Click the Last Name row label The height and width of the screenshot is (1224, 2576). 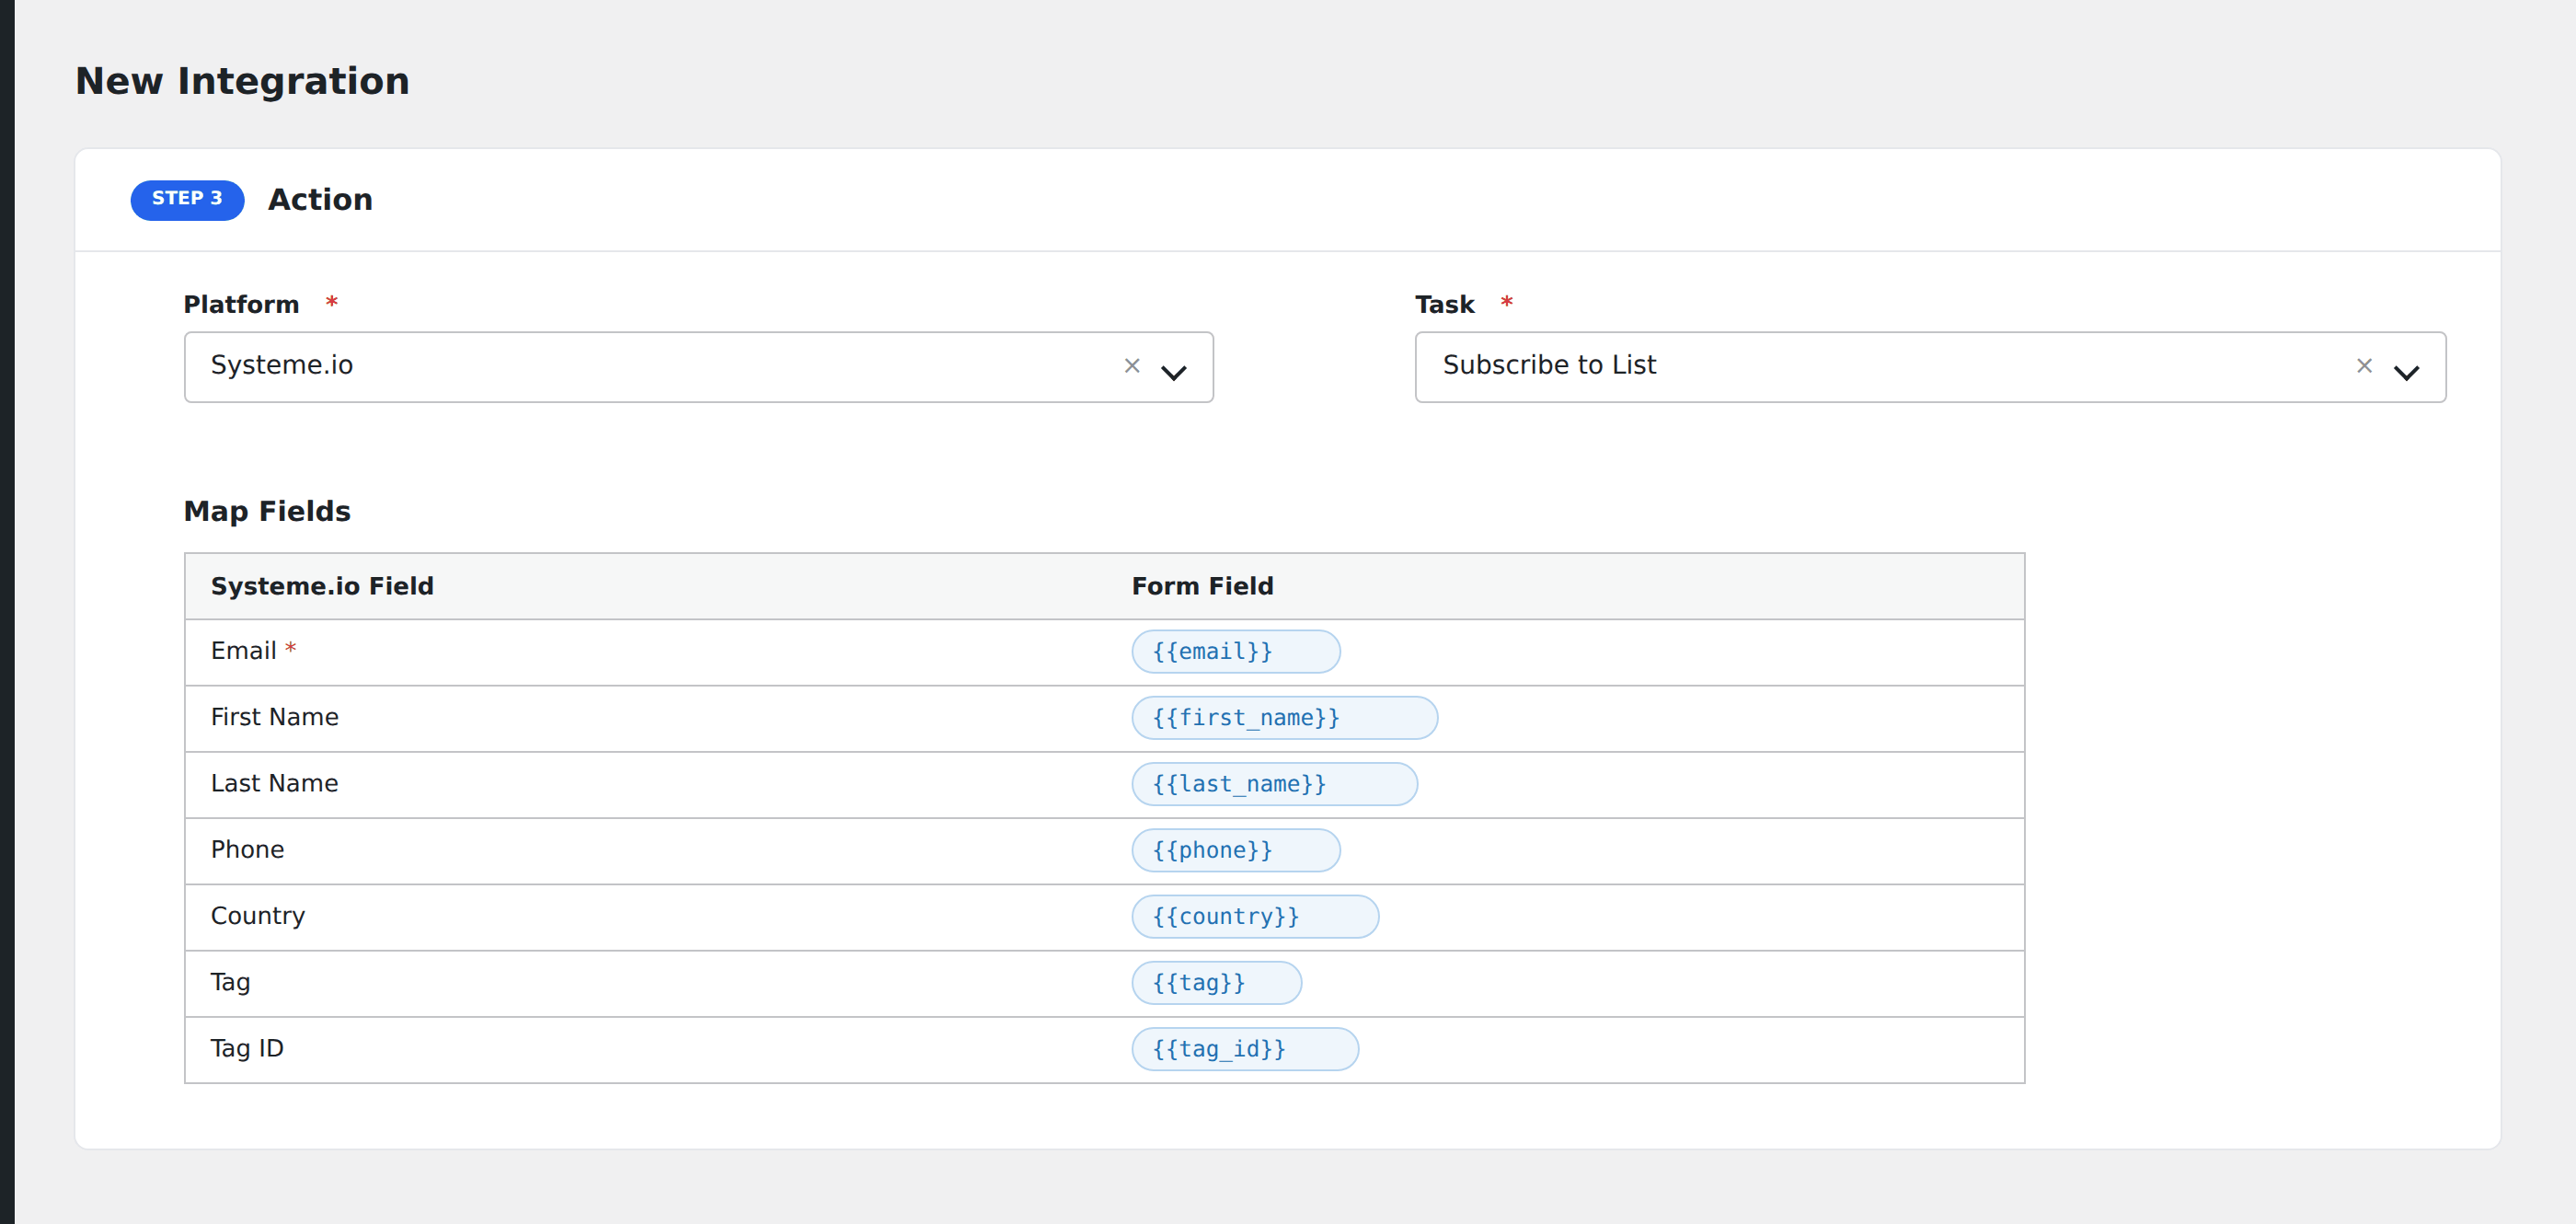pos(274,783)
